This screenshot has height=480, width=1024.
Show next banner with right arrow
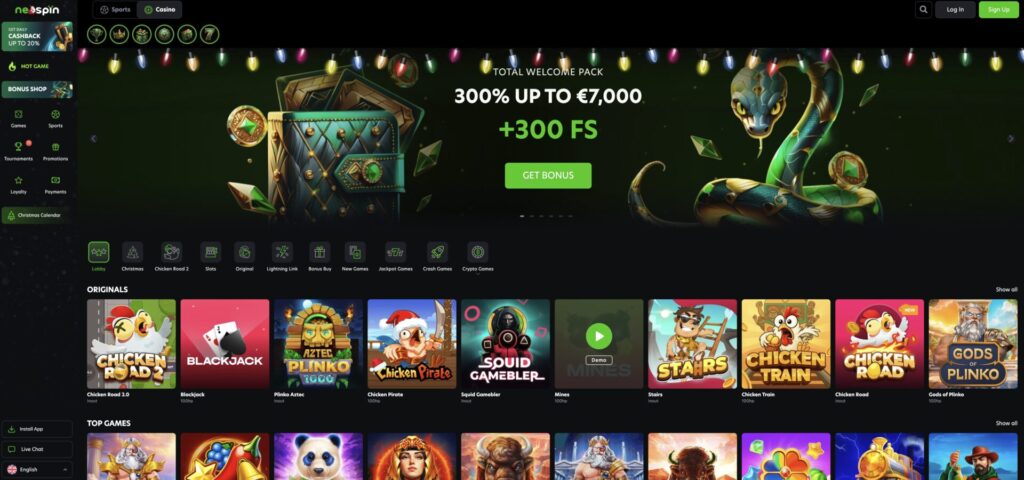click(1011, 138)
